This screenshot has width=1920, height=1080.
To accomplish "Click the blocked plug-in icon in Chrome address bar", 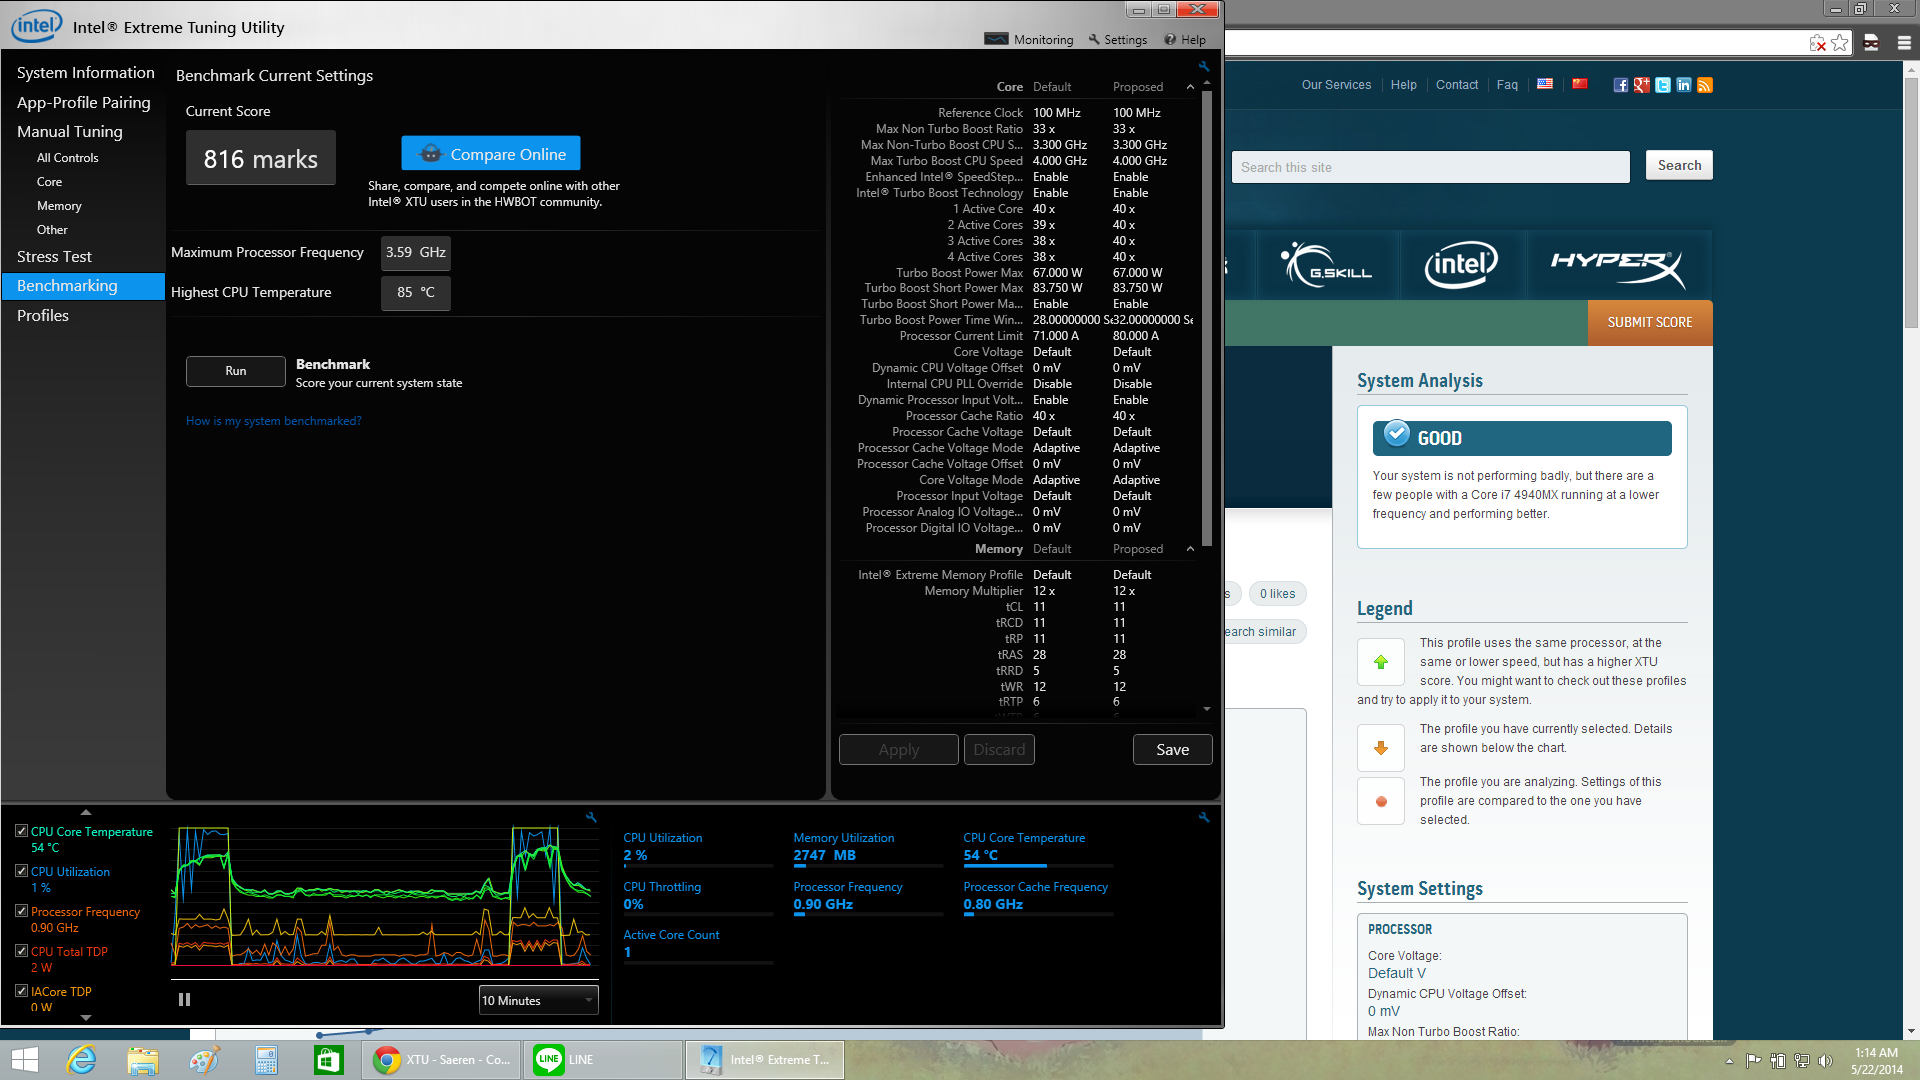I will pos(1817,43).
